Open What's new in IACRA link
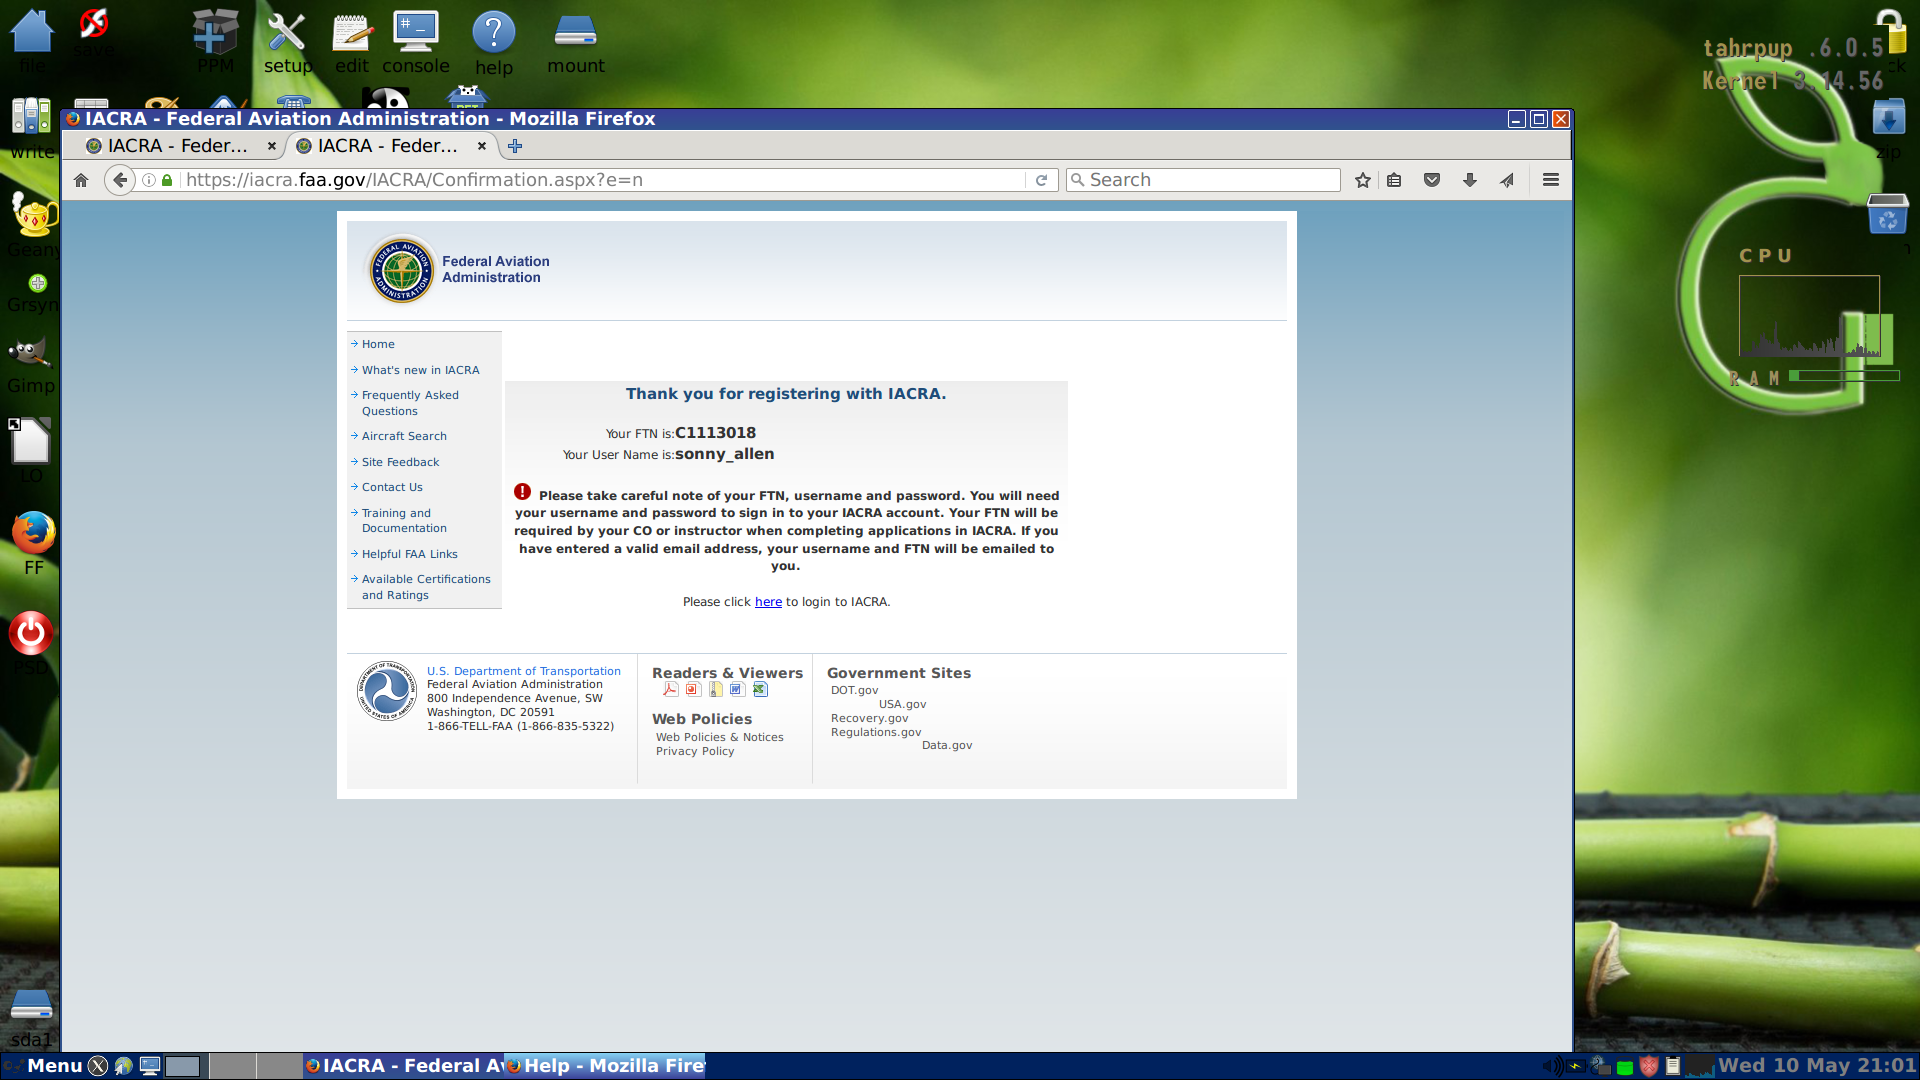Viewport: 1920px width, 1080px height. [x=420, y=370]
